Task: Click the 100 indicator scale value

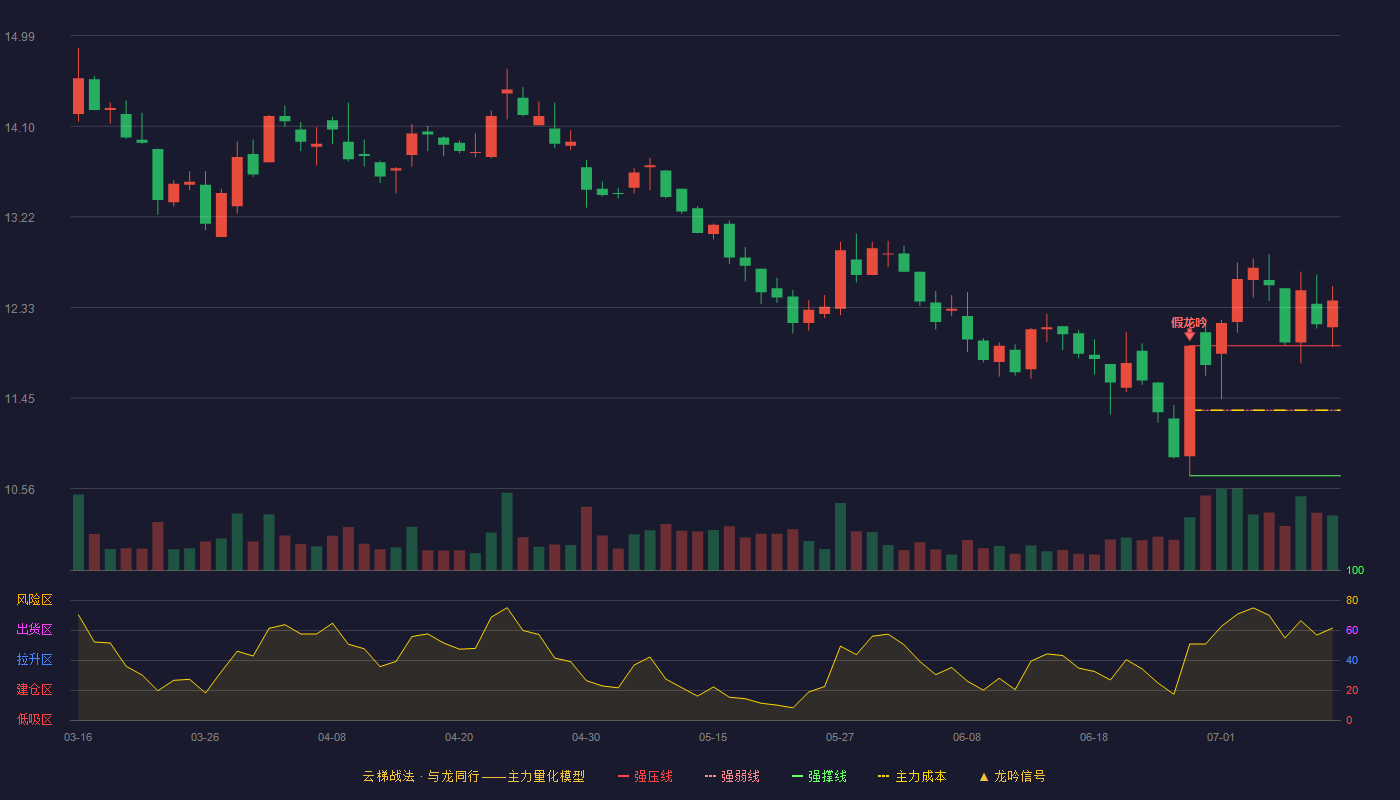Action: click(x=1355, y=571)
